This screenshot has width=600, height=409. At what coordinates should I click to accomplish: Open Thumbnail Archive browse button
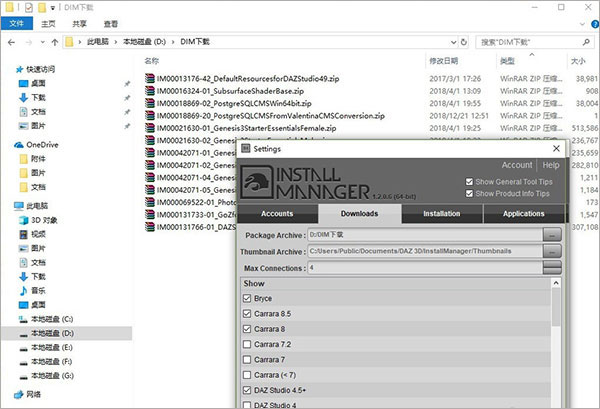(552, 251)
